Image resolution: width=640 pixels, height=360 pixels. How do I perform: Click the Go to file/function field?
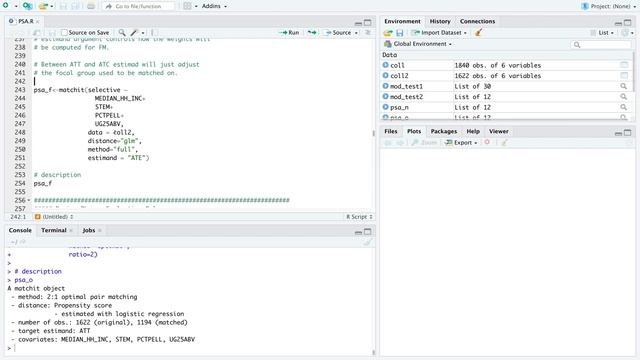coord(138,6)
